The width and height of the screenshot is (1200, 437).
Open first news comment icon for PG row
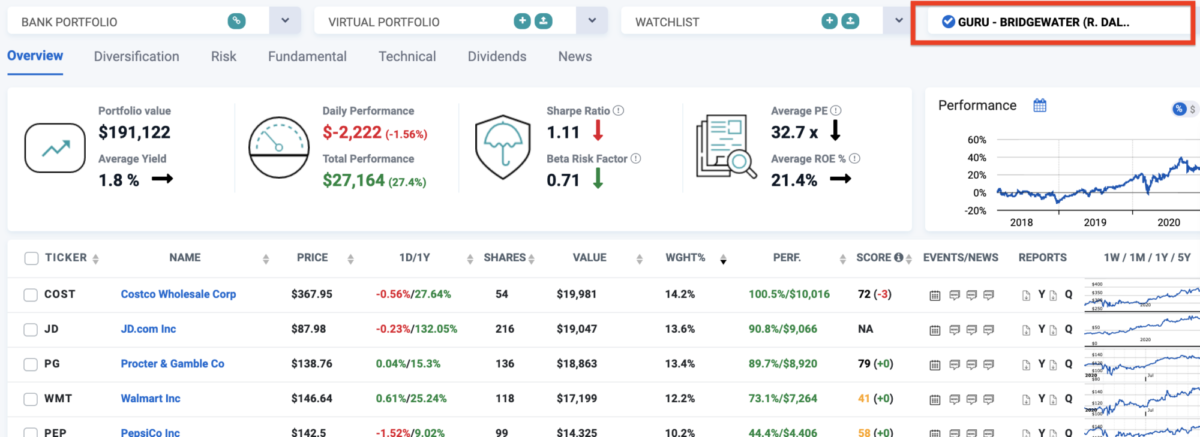pyautogui.click(x=953, y=365)
